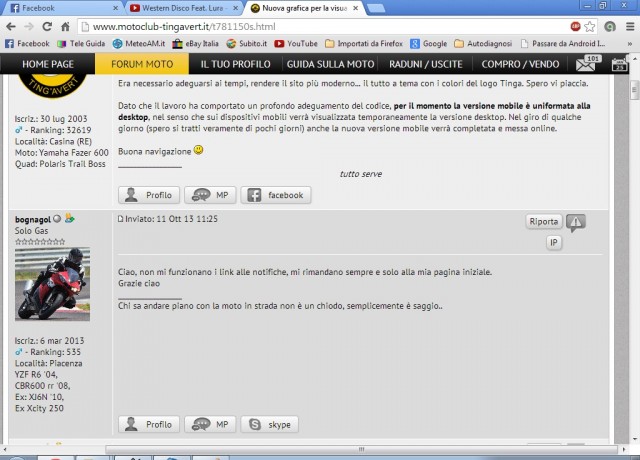
Task: Click the facebook button under the first post
Action: [276, 195]
